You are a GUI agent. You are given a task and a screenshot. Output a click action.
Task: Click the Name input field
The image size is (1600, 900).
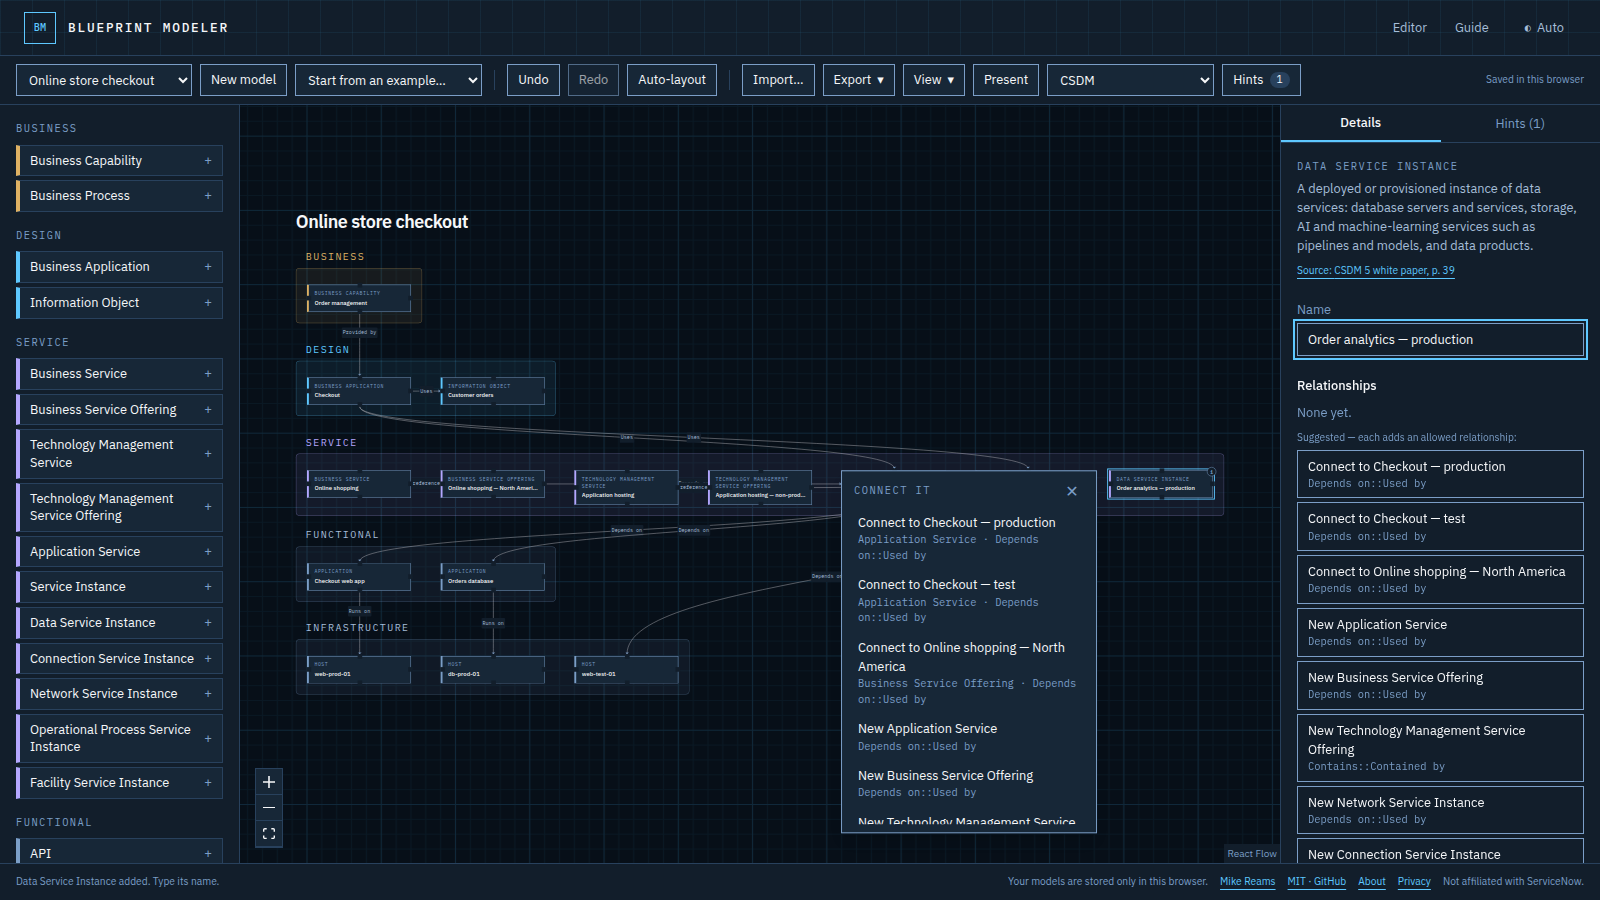click(1440, 340)
